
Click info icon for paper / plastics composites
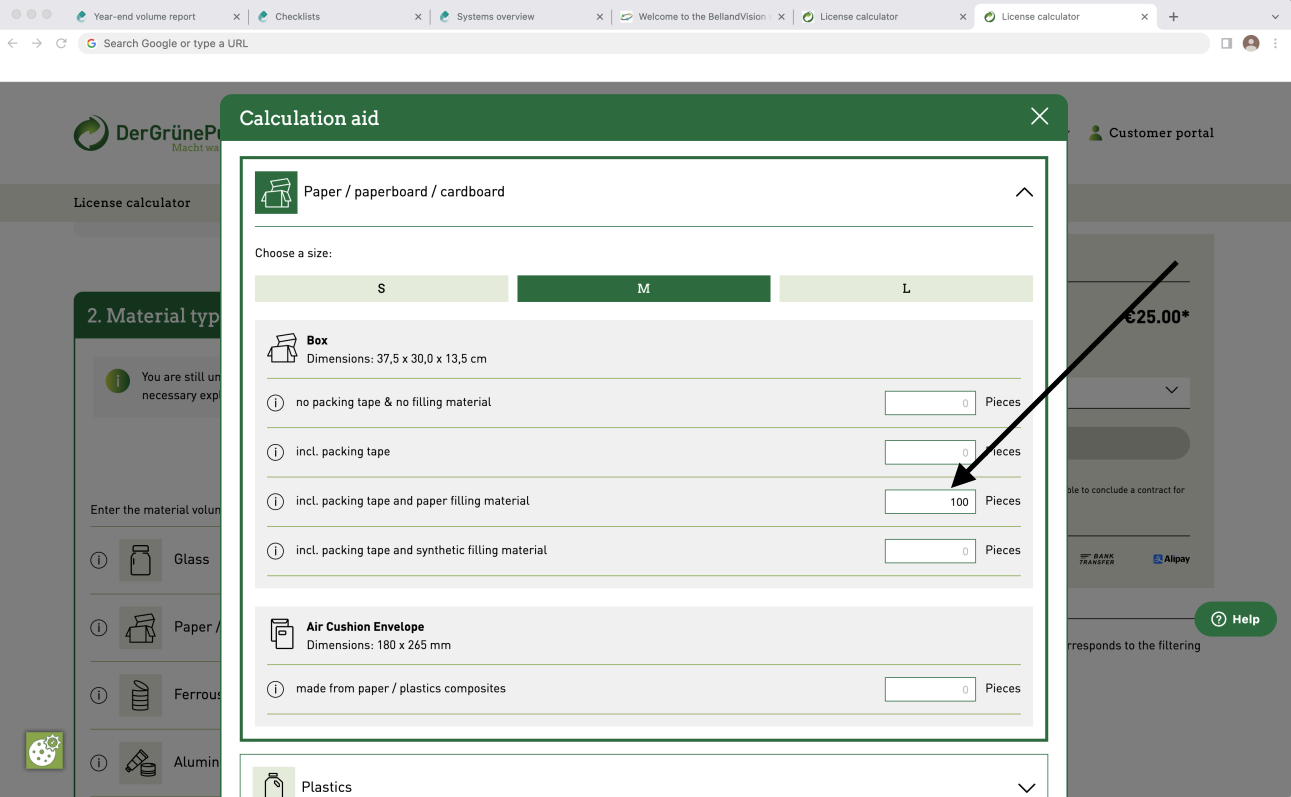point(275,689)
